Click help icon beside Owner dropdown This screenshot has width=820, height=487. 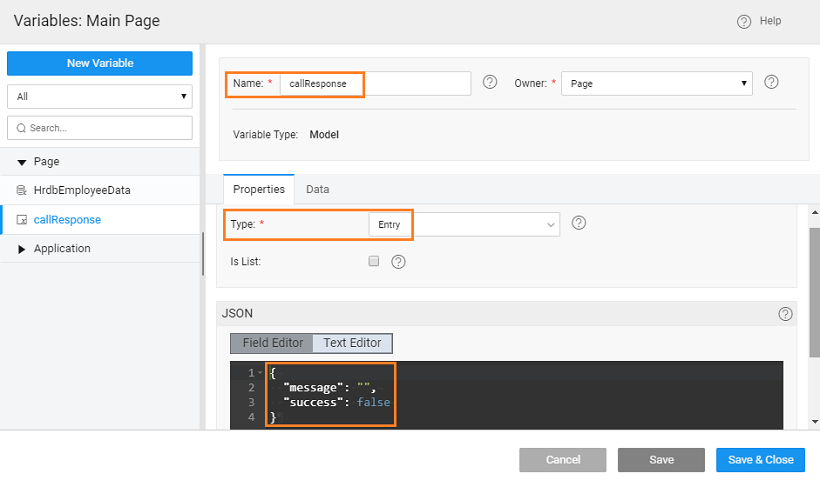click(771, 83)
